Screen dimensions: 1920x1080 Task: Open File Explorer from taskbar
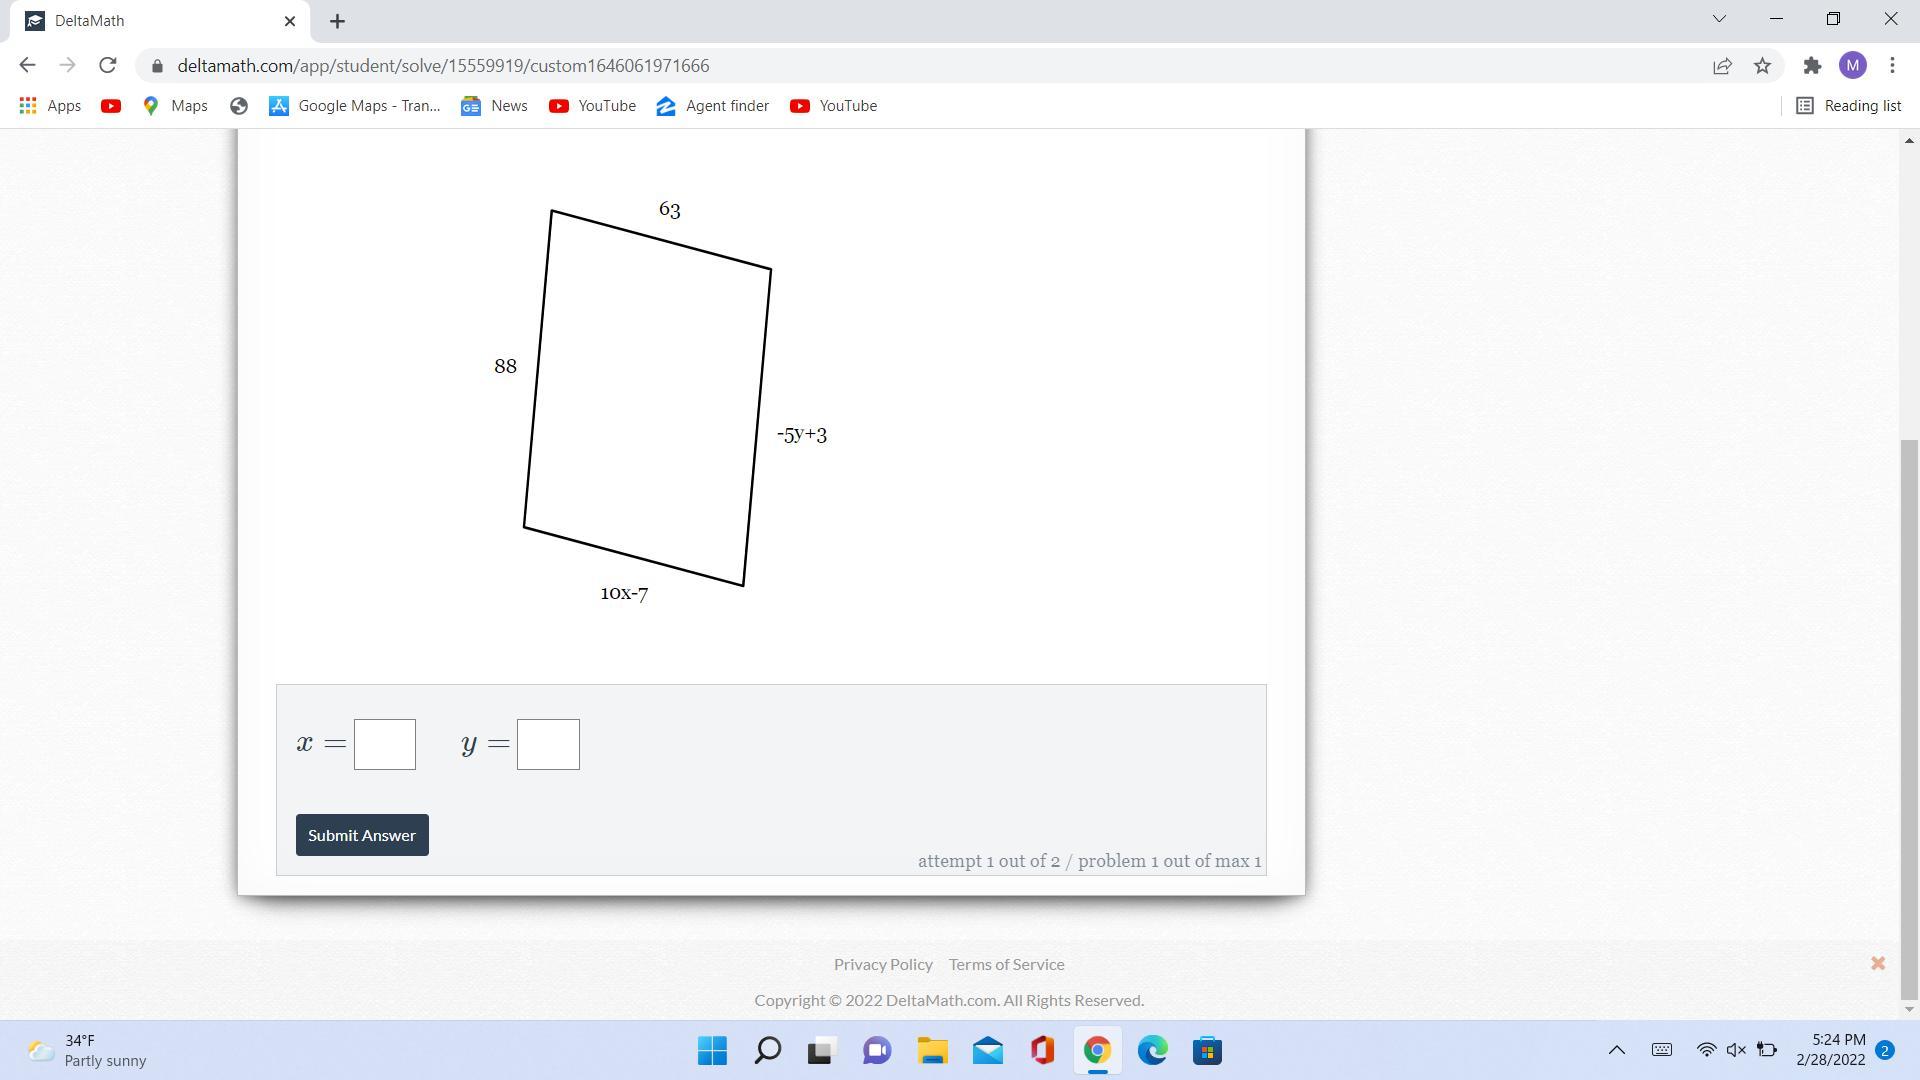point(932,1051)
